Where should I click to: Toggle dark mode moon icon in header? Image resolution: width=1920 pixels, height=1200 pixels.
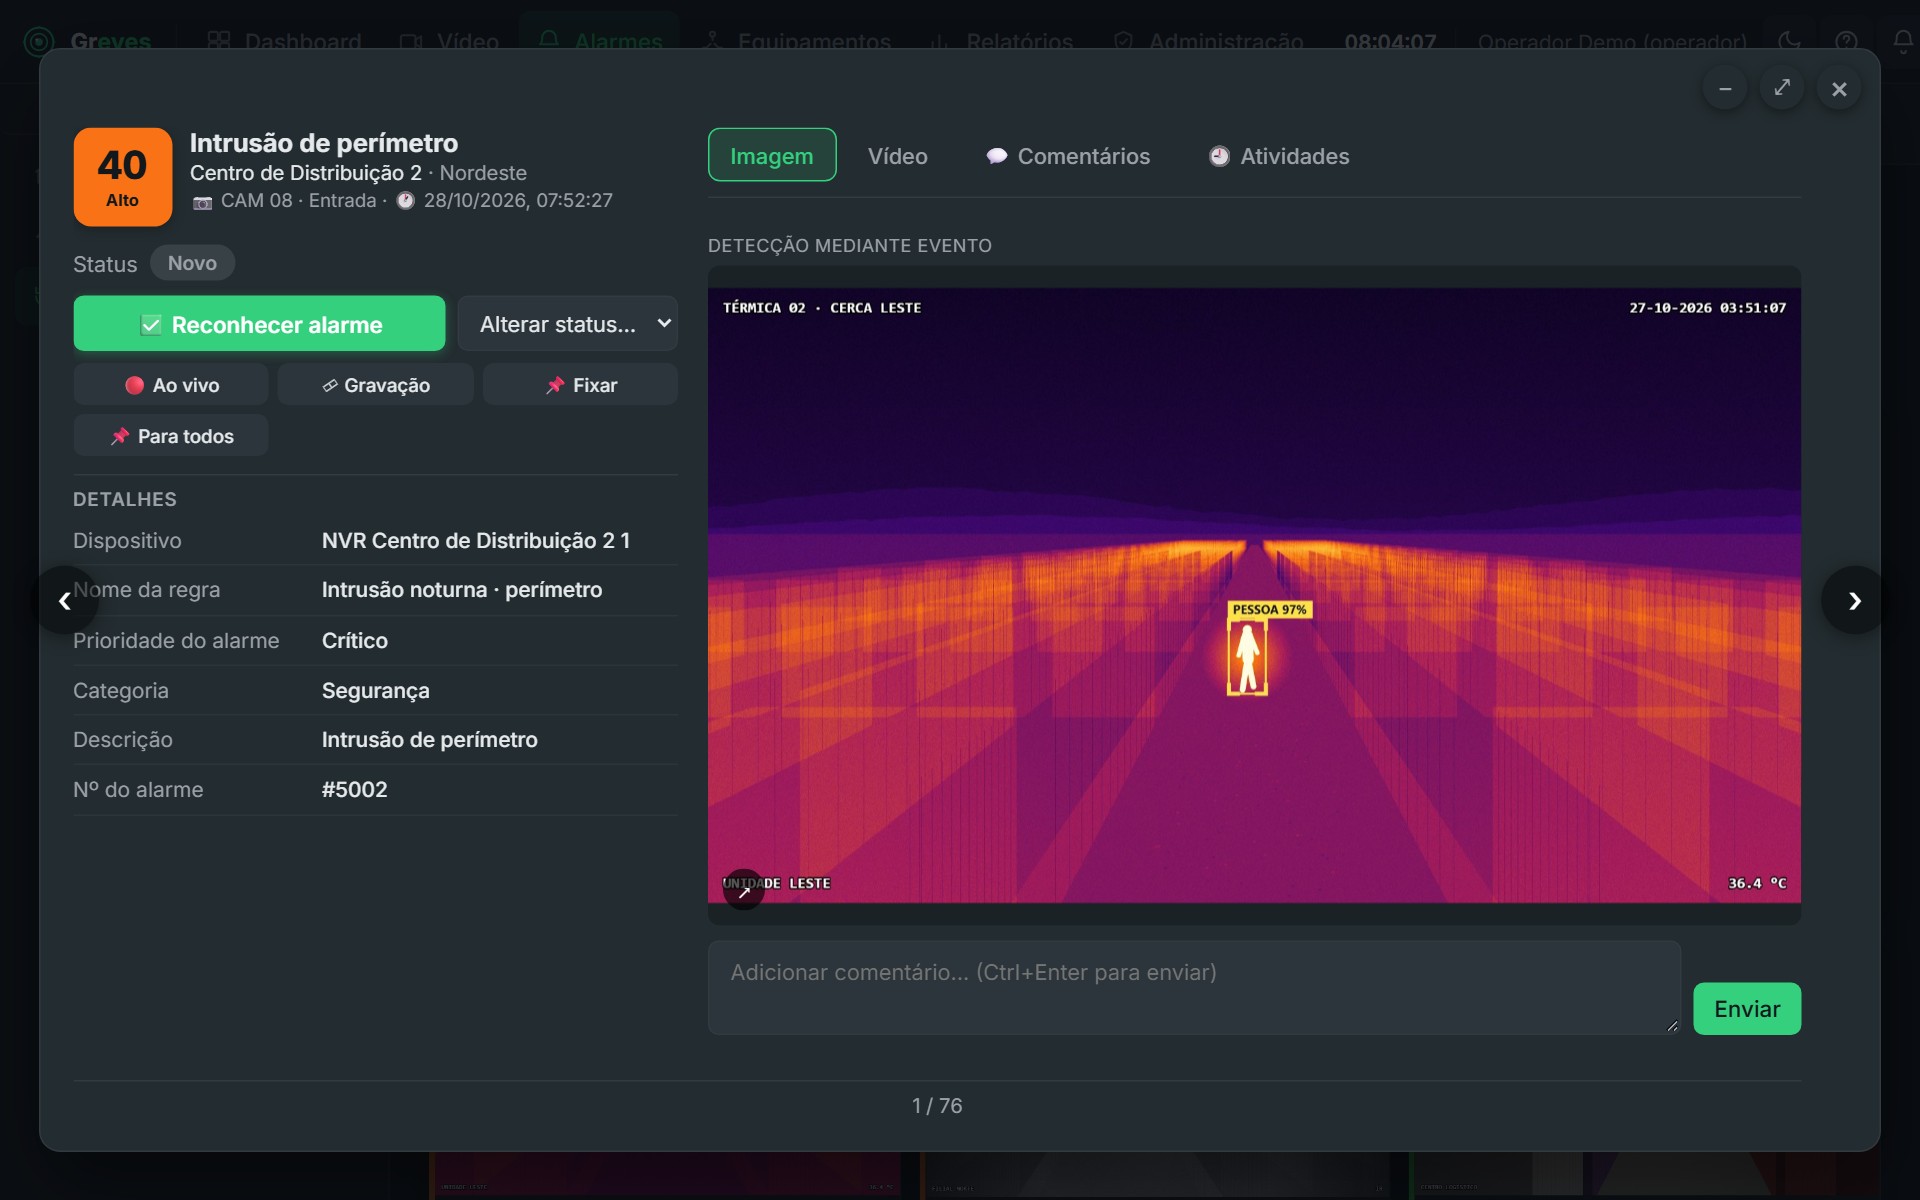coord(1789,41)
